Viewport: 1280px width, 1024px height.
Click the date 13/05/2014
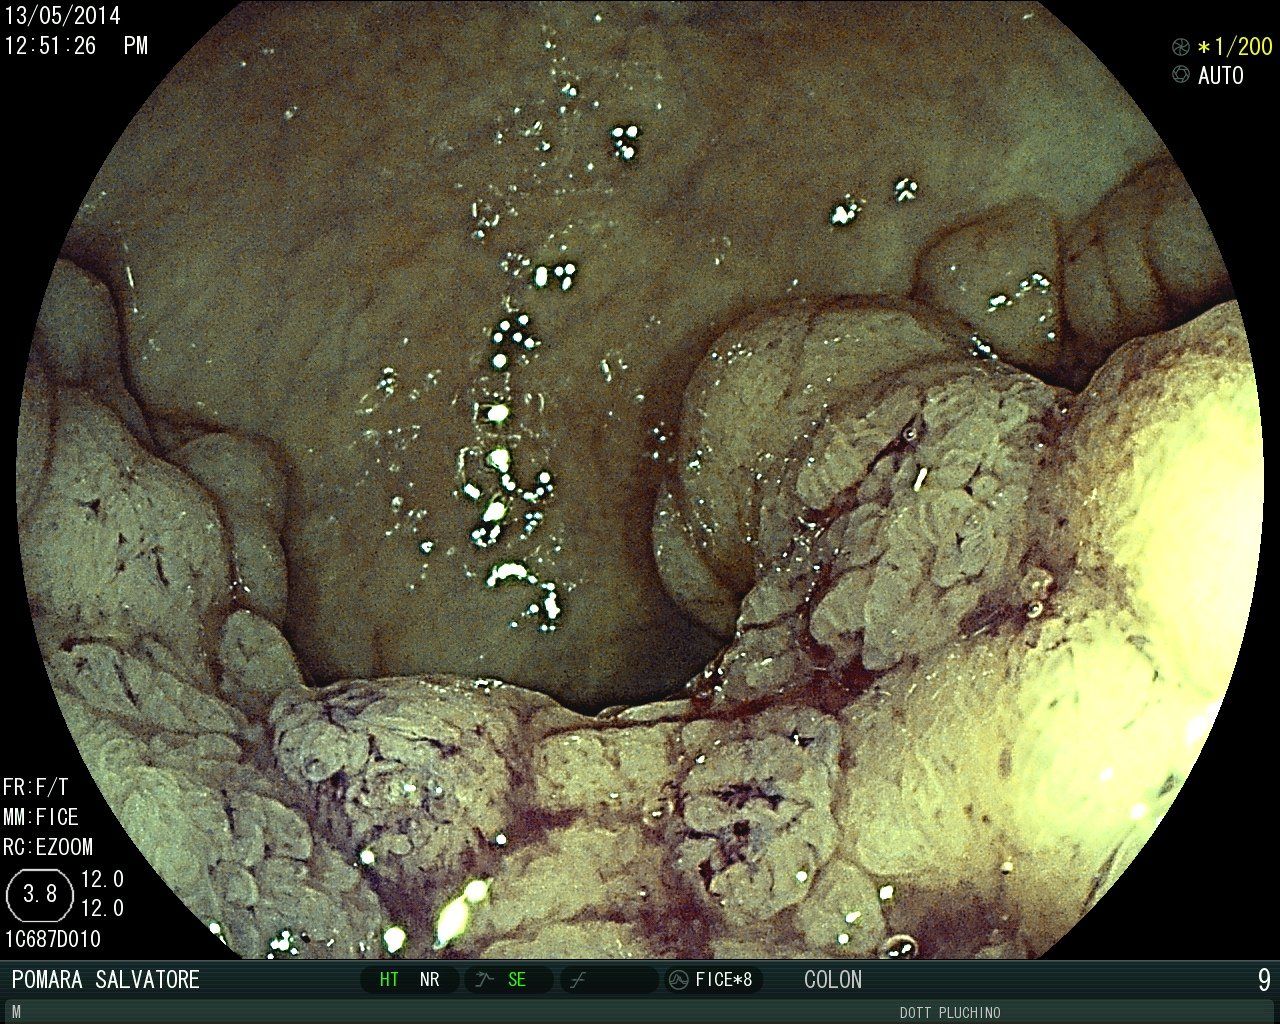(x=62, y=15)
